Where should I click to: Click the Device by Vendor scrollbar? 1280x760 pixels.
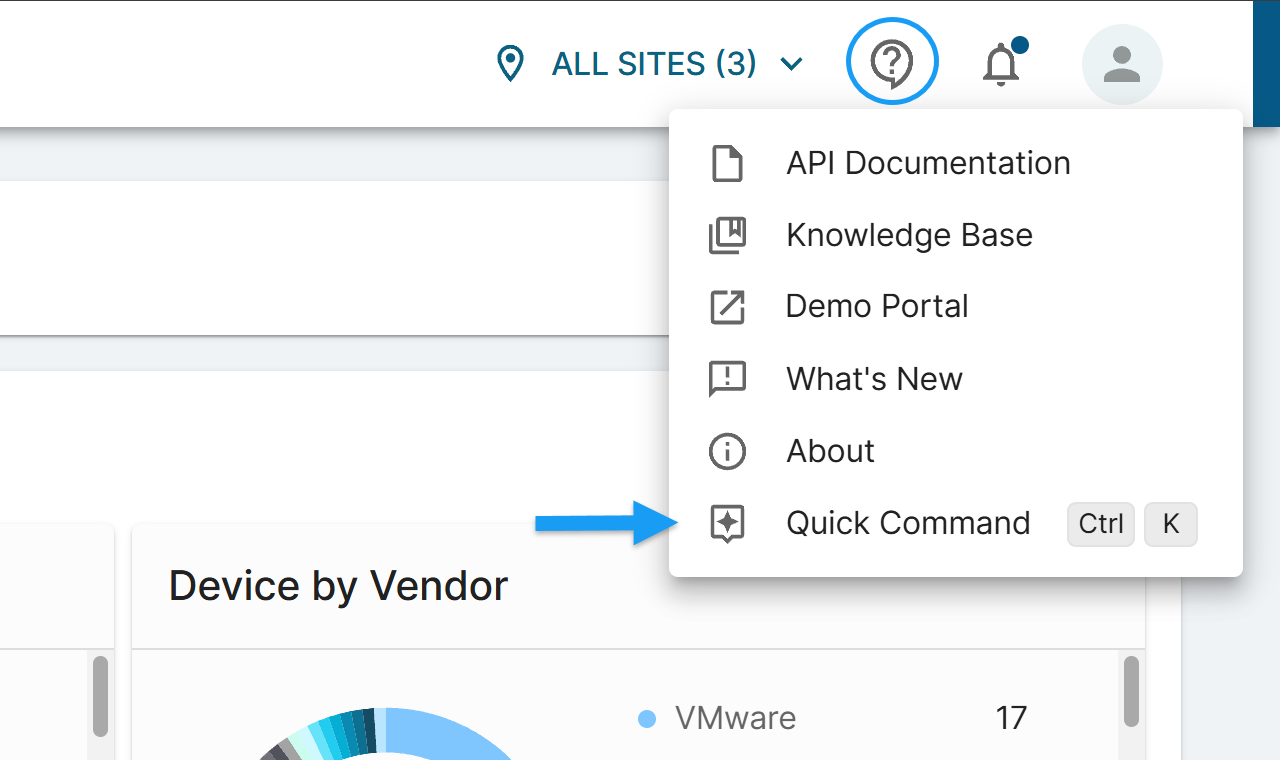(1130, 691)
